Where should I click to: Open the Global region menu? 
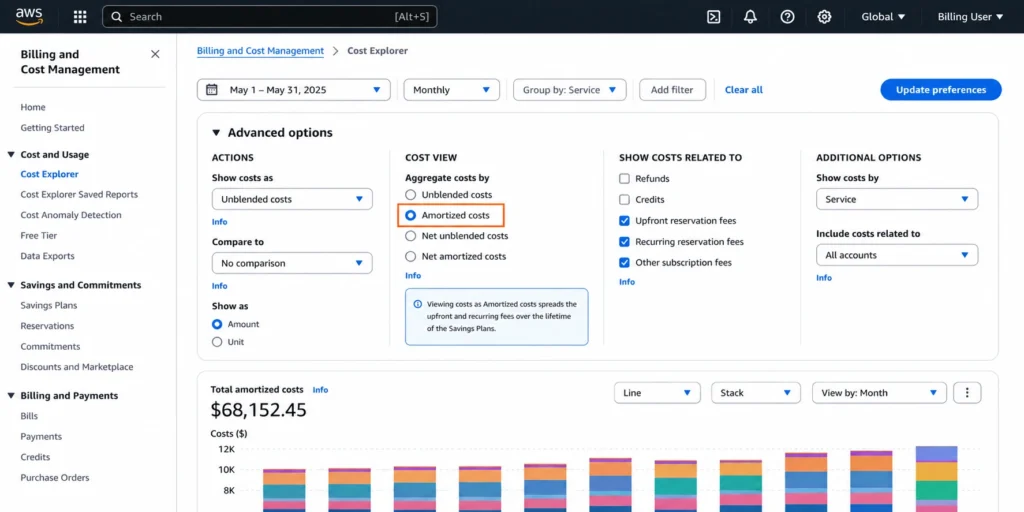point(883,17)
